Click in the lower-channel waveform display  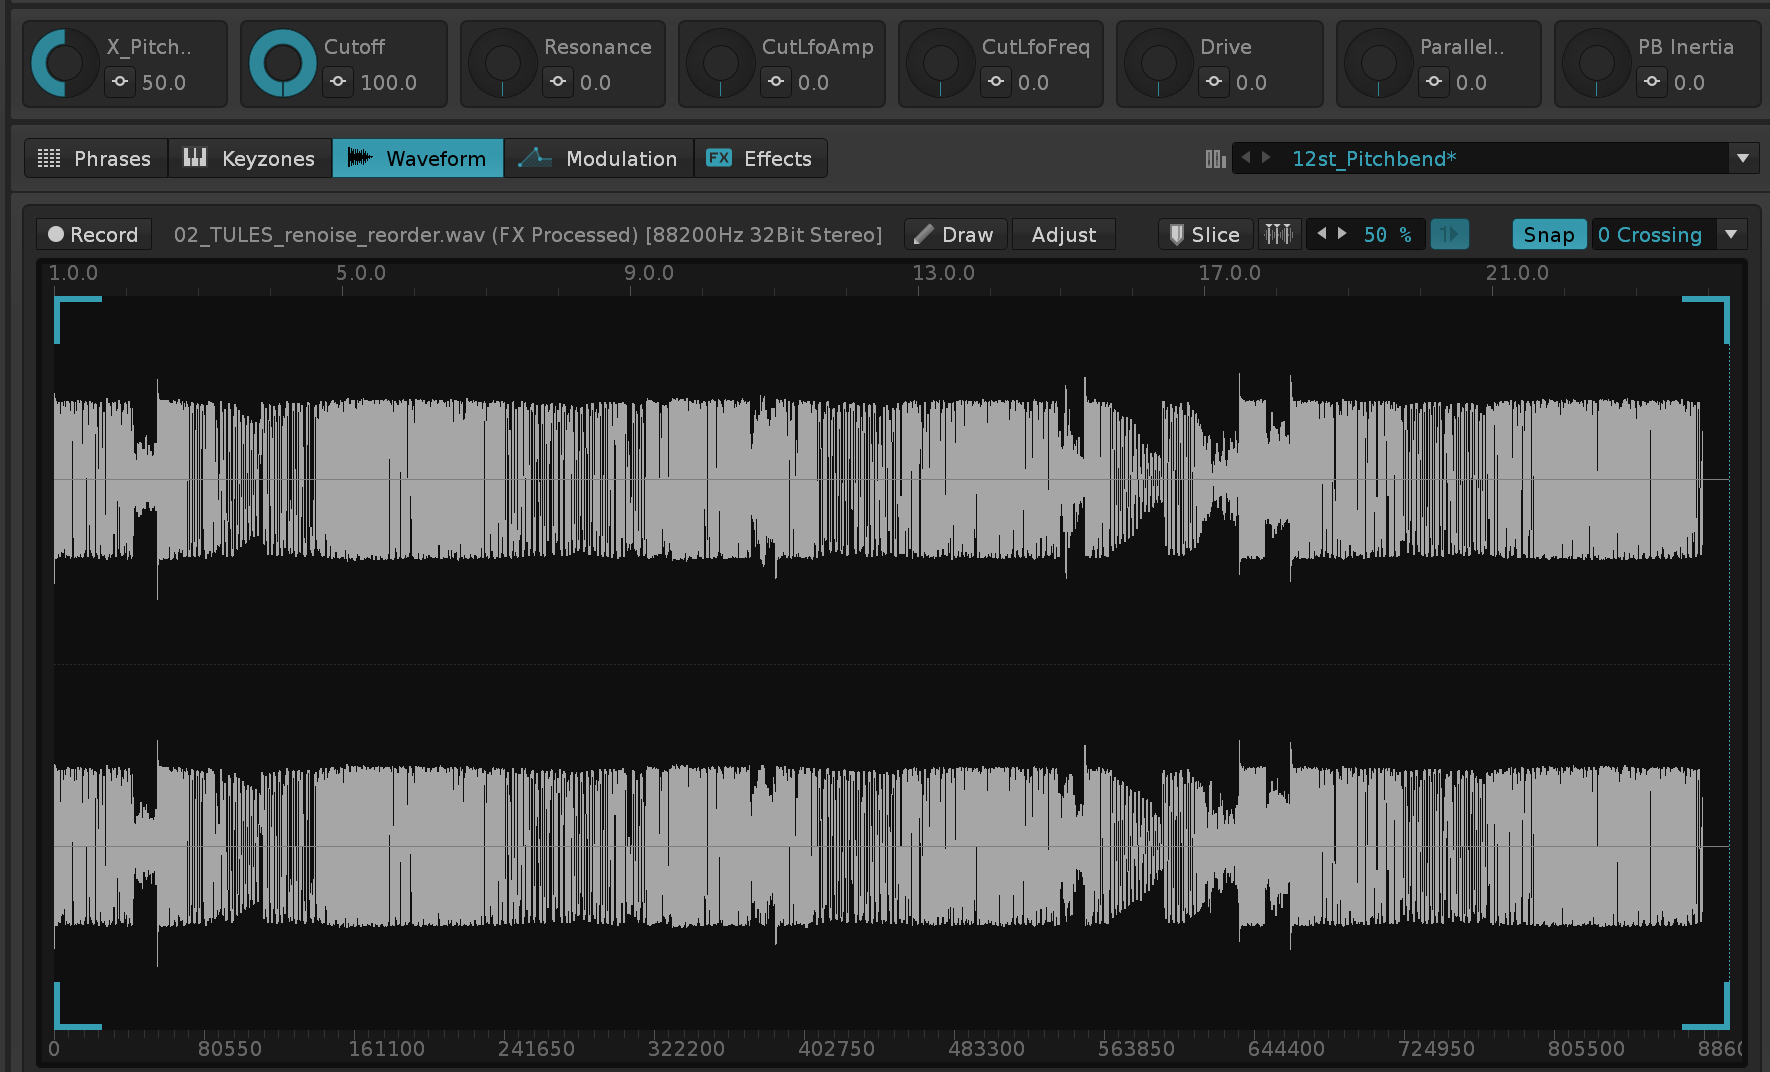click(x=890, y=846)
